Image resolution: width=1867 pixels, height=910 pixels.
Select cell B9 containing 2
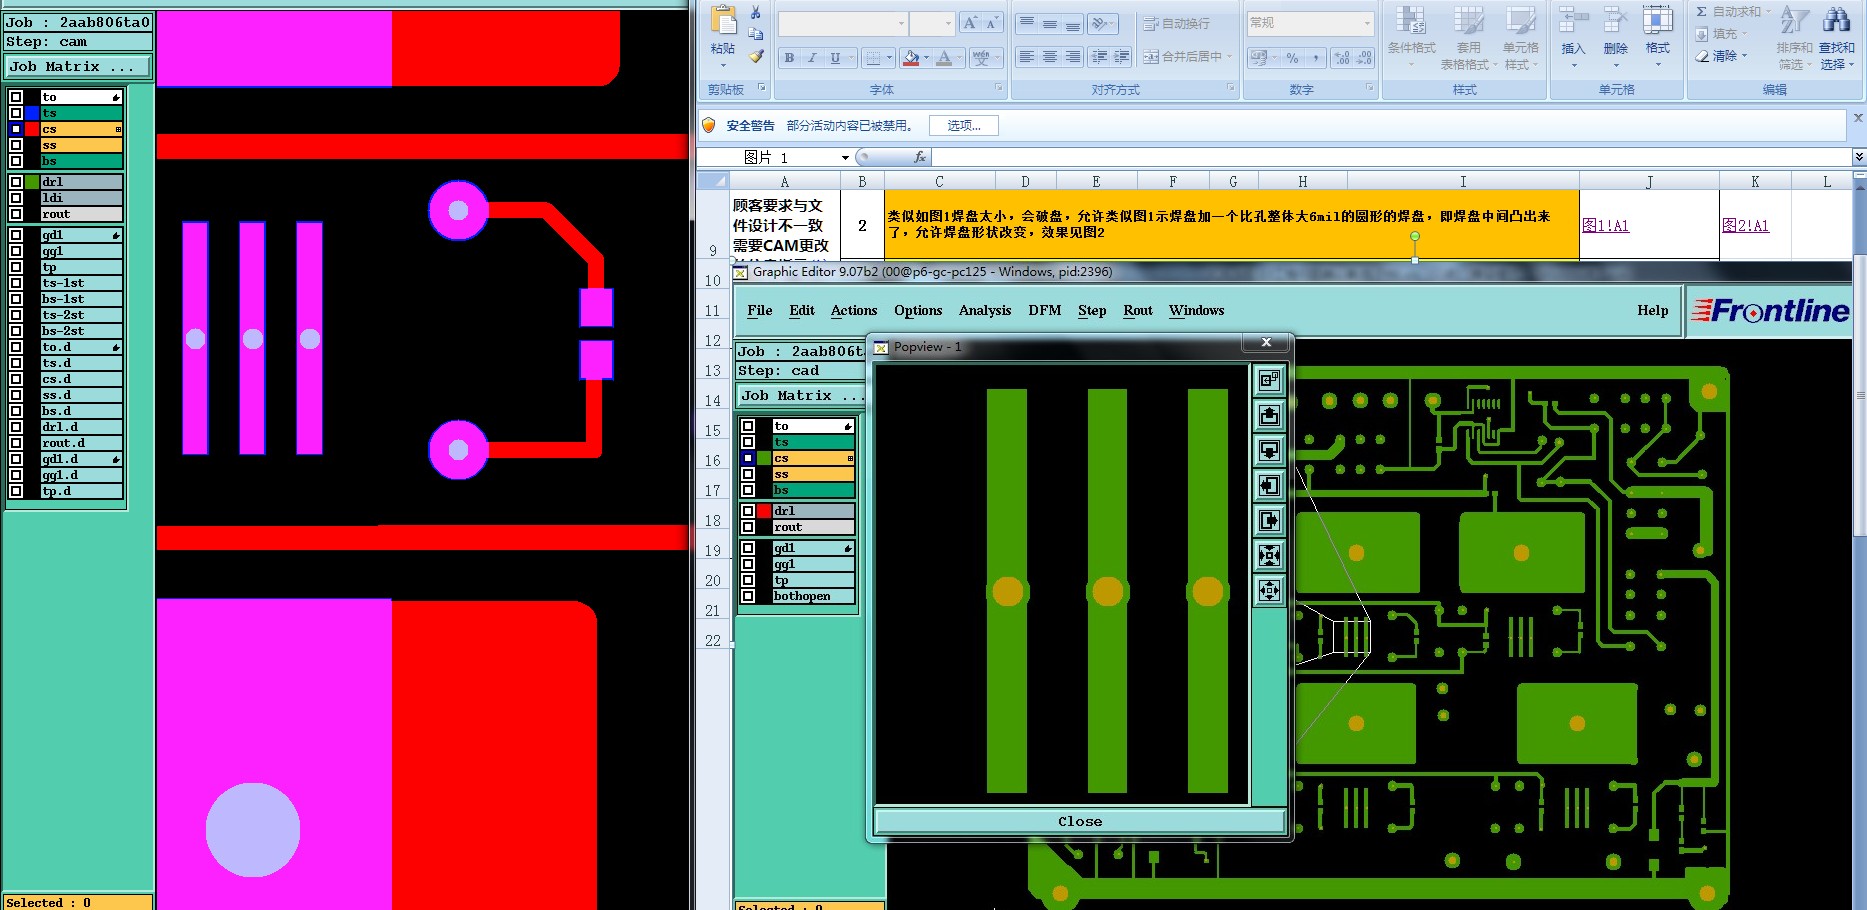[x=862, y=225]
